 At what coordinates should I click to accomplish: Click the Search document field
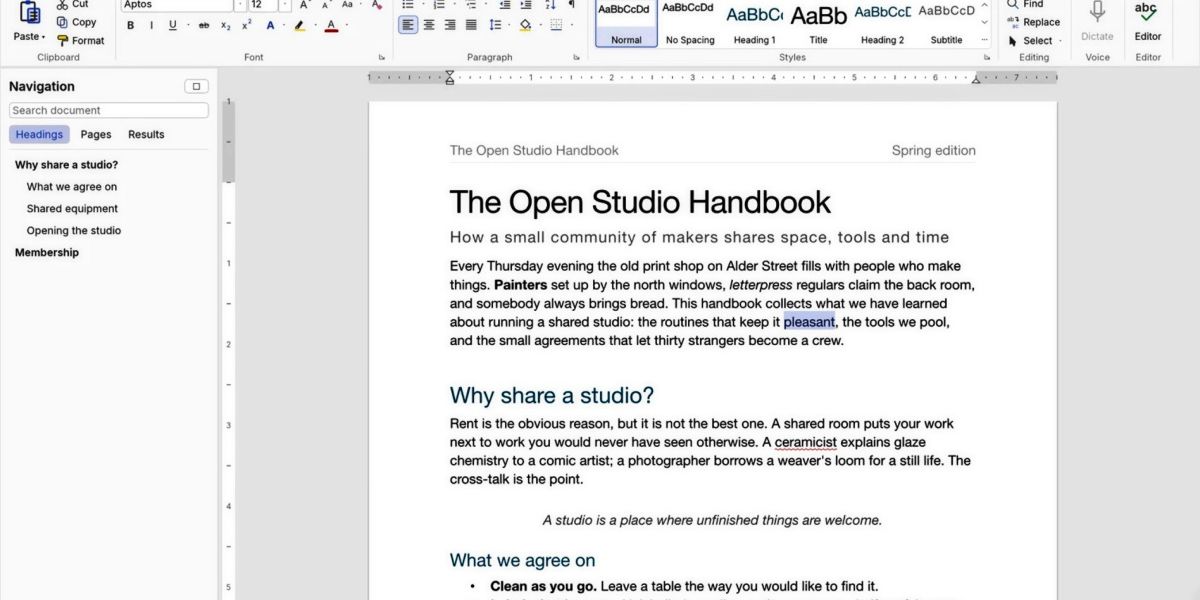pos(109,110)
